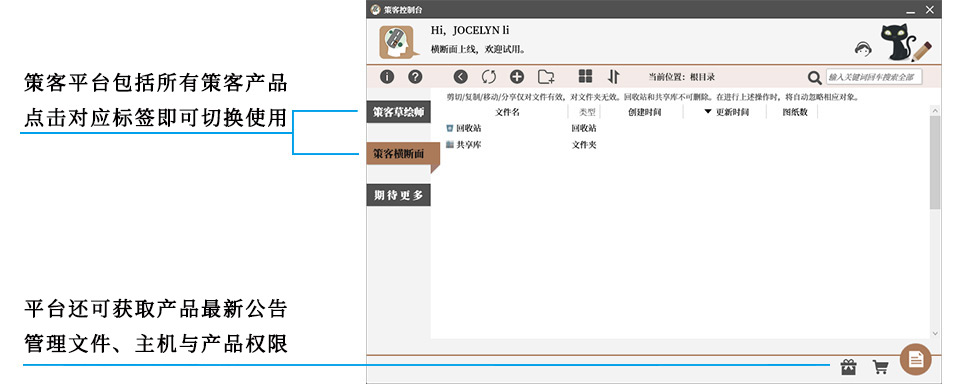Image resolution: width=960 pixels, height=384 pixels.
Task: Refresh the file list
Action: (x=489, y=77)
